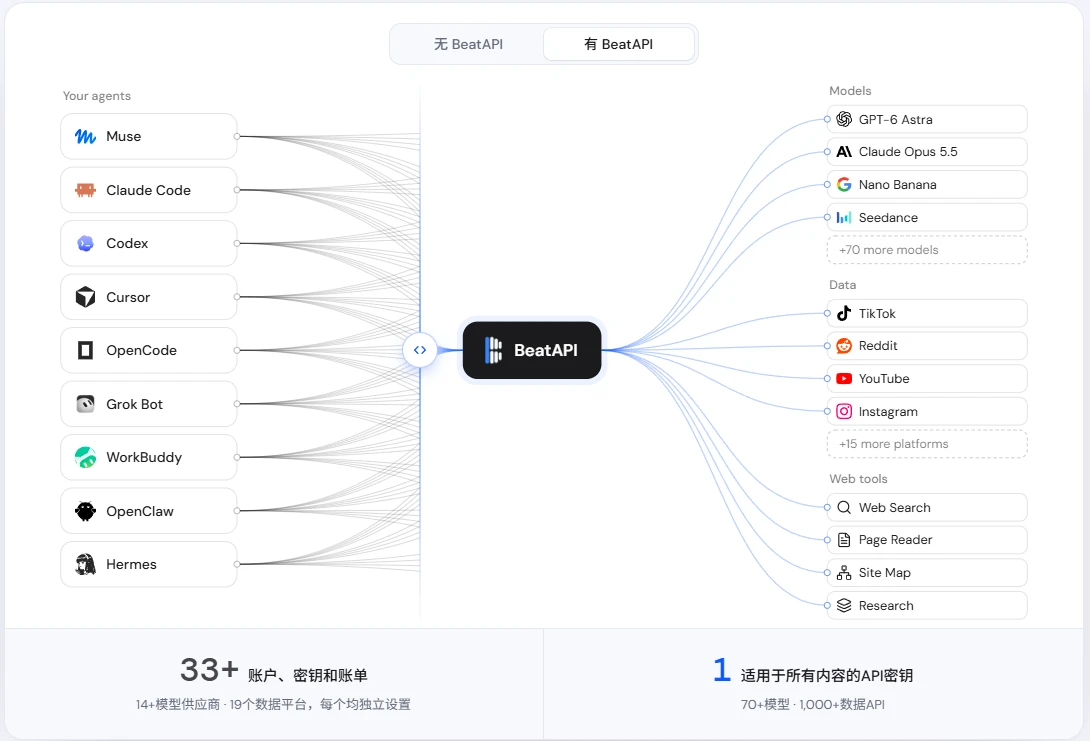This screenshot has width=1090, height=741.
Task: Click the OpenCode square icon
Action: 86,350
